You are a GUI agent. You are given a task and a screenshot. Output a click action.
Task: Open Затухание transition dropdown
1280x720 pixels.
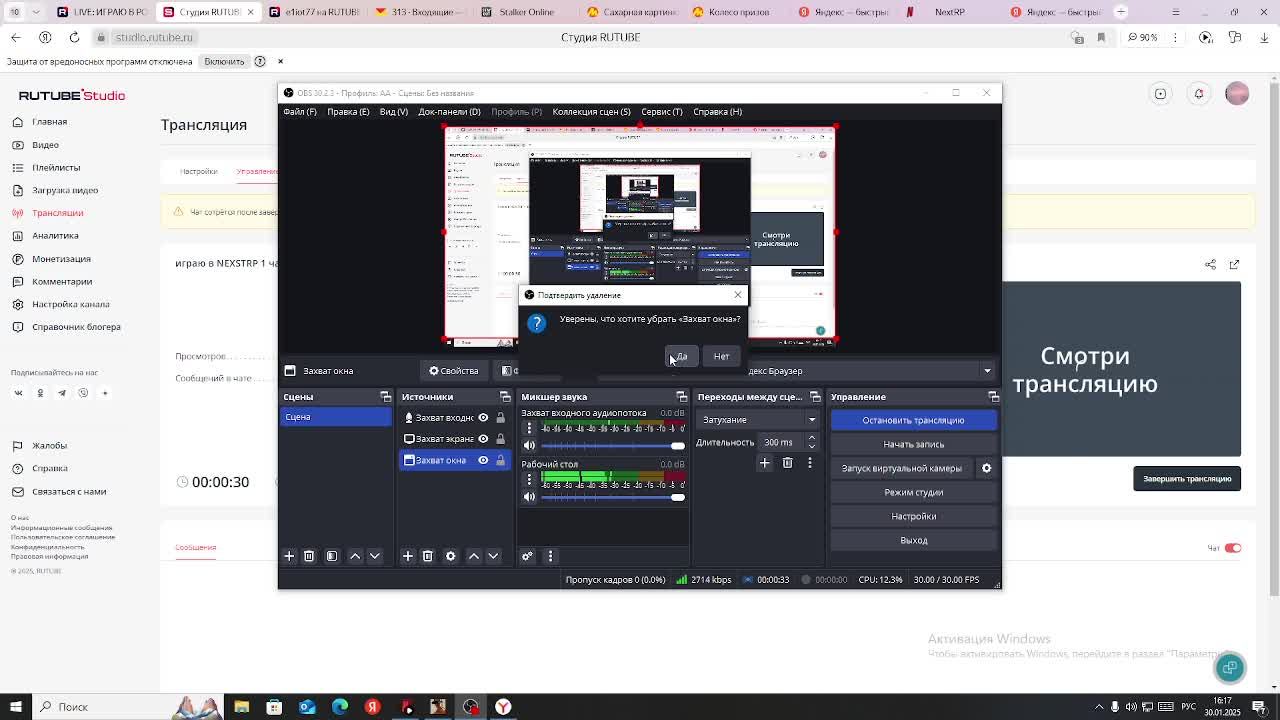pos(758,420)
